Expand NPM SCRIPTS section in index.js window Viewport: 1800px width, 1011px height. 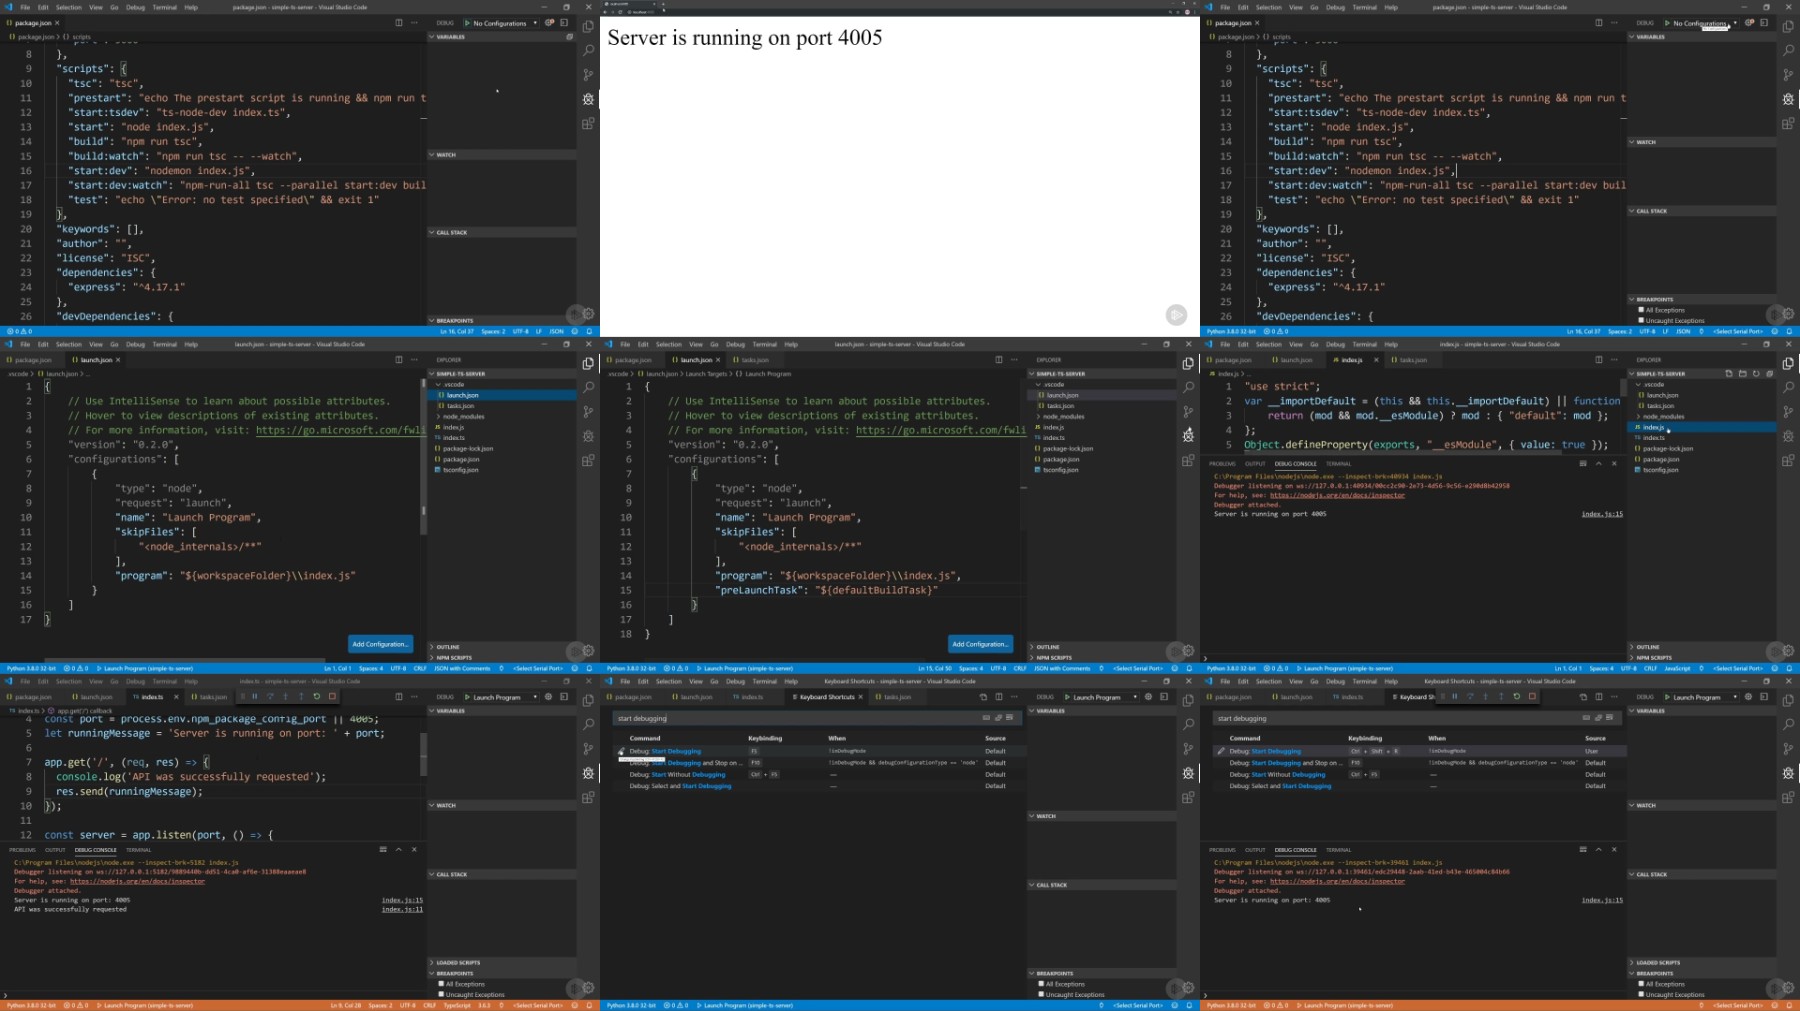(x=1702, y=658)
